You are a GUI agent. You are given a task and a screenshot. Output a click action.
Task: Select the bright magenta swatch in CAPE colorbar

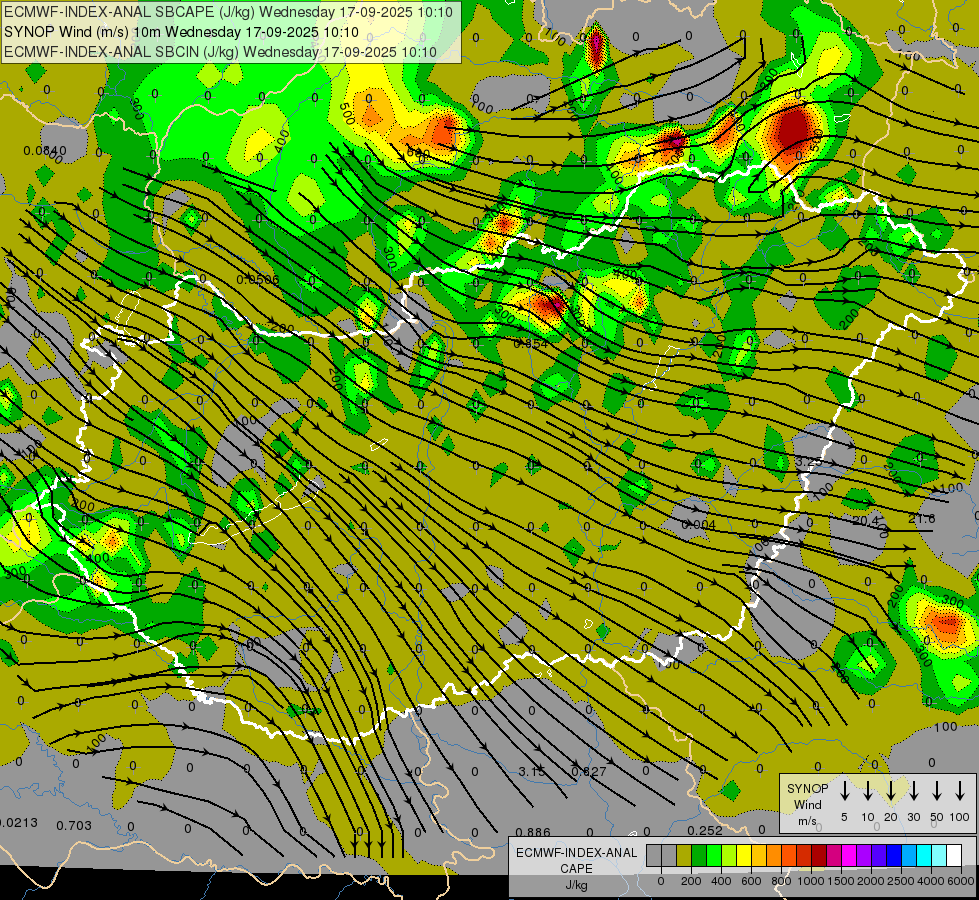[849, 855]
